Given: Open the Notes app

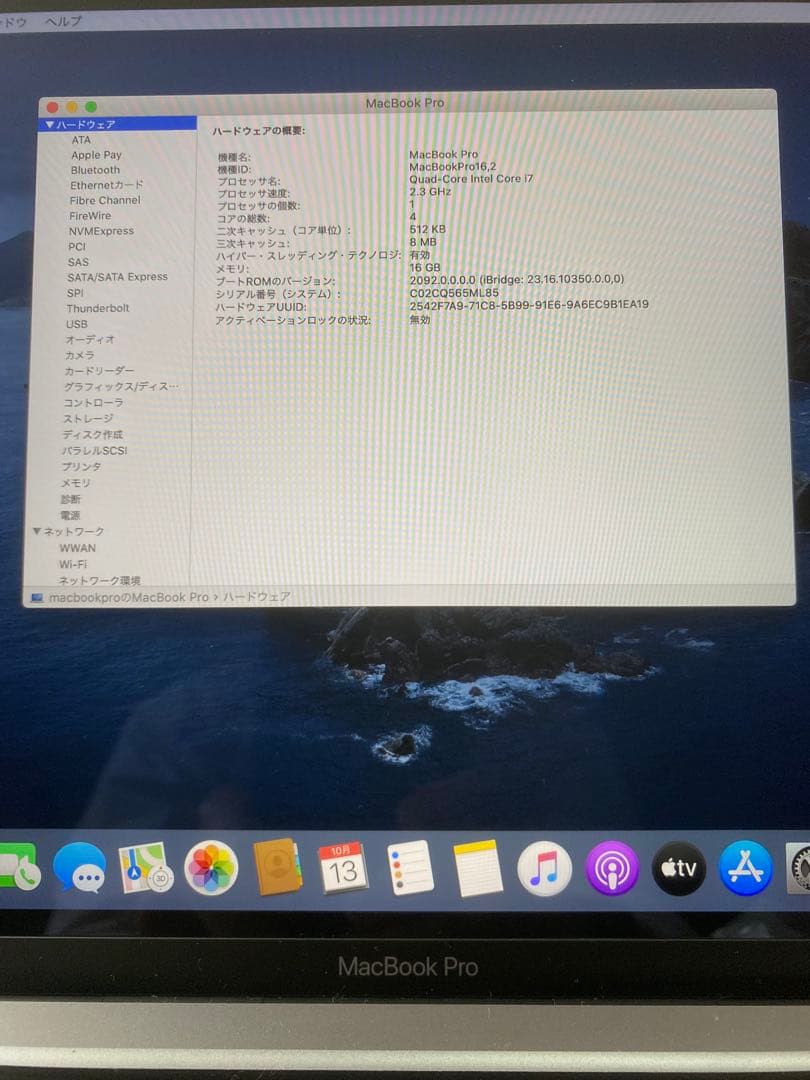Looking at the screenshot, I should [x=477, y=868].
